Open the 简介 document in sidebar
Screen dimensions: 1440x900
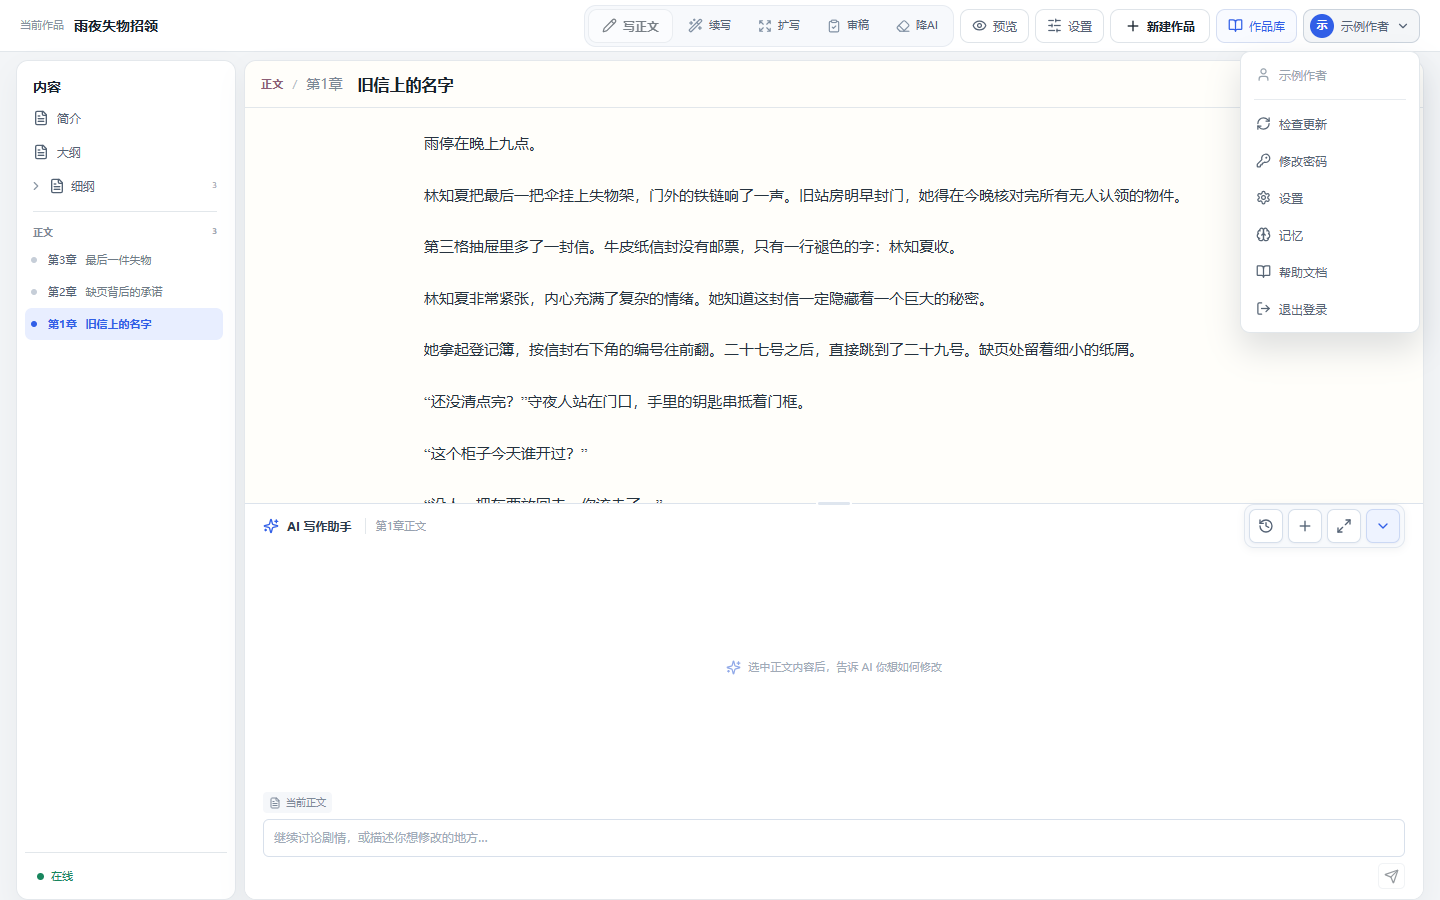point(124,118)
